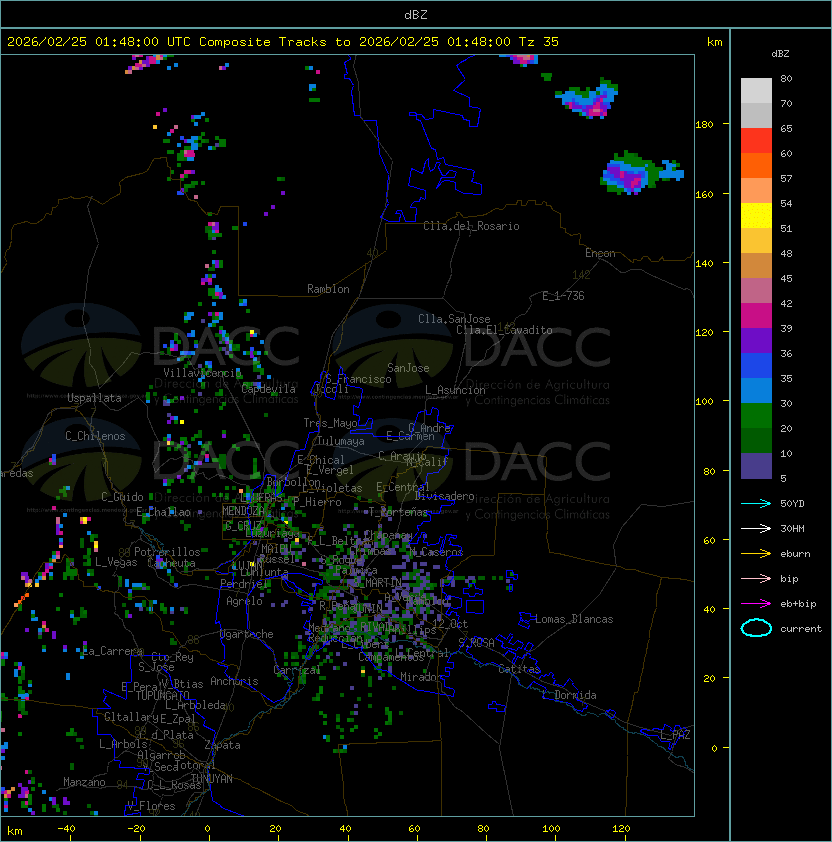The width and height of the screenshot is (832, 842).
Task: Click the 'Agrelo' map label
Action: (244, 601)
